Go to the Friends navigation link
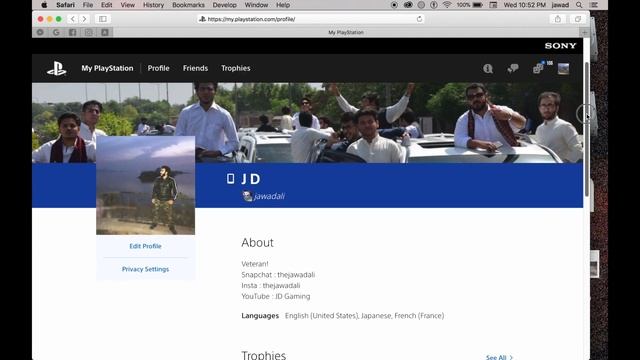This screenshot has width=640, height=360. point(195,68)
